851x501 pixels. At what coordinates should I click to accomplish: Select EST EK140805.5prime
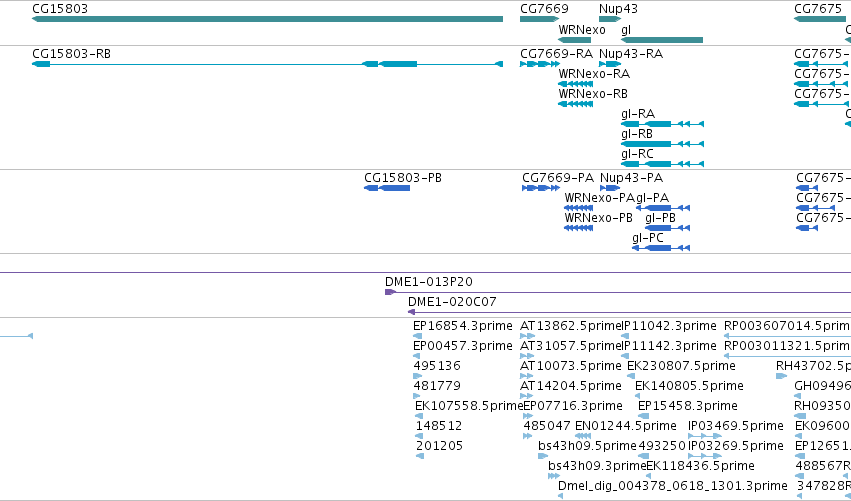coord(689,386)
